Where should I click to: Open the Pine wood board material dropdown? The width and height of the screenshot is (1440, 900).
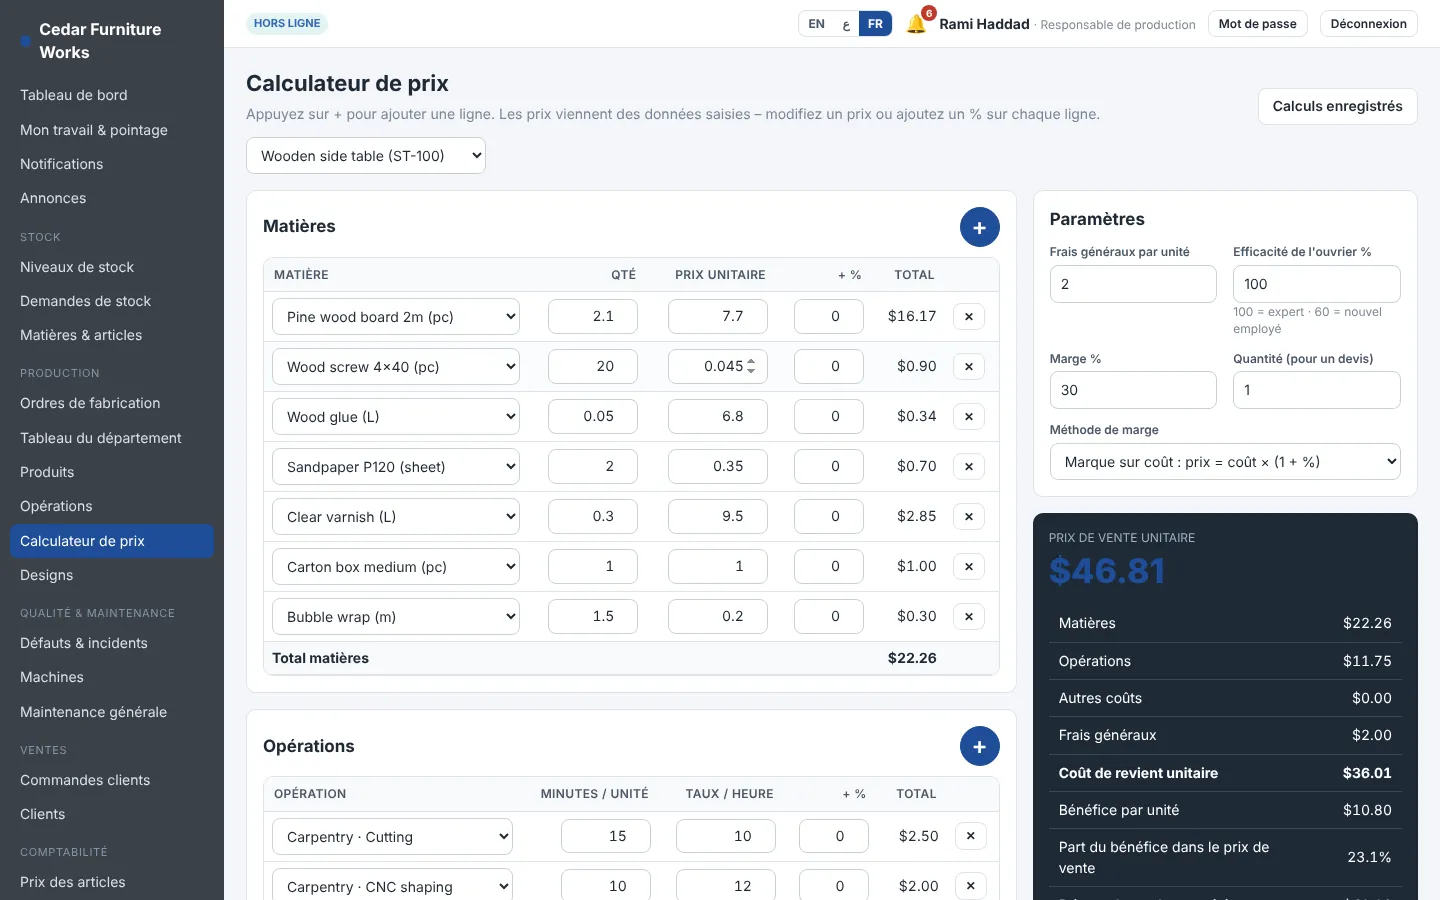pos(396,317)
